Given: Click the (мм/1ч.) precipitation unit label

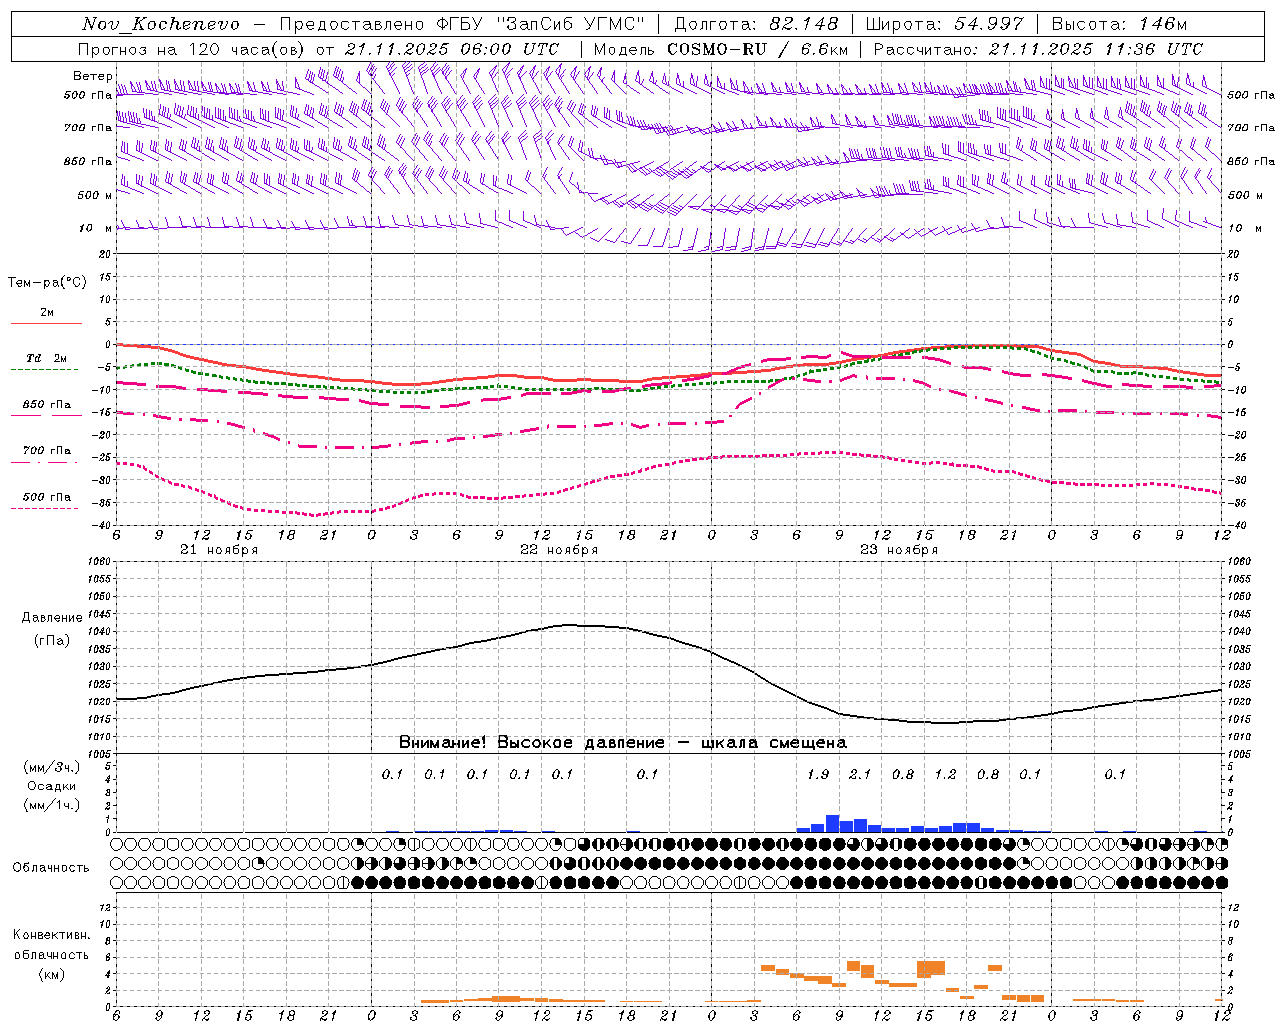Looking at the screenshot, I should pyautogui.click(x=51, y=805).
